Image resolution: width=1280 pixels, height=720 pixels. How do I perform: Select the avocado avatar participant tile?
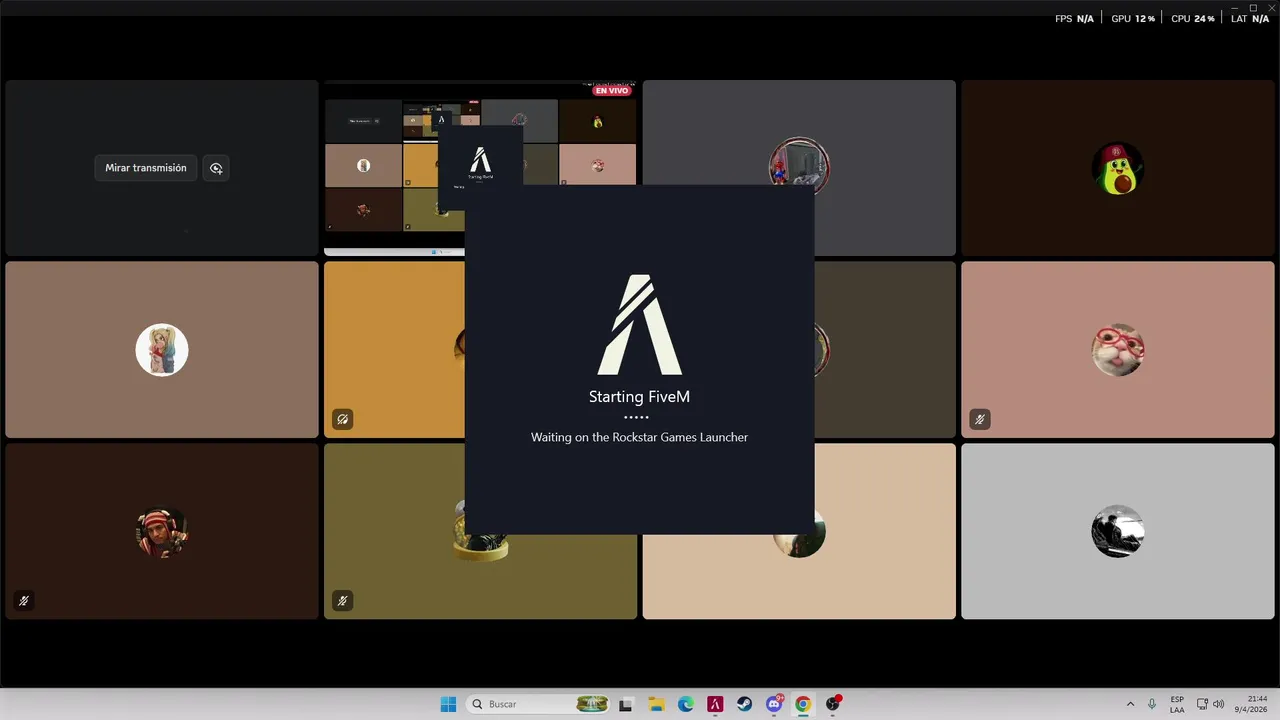[x=1117, y=168]
